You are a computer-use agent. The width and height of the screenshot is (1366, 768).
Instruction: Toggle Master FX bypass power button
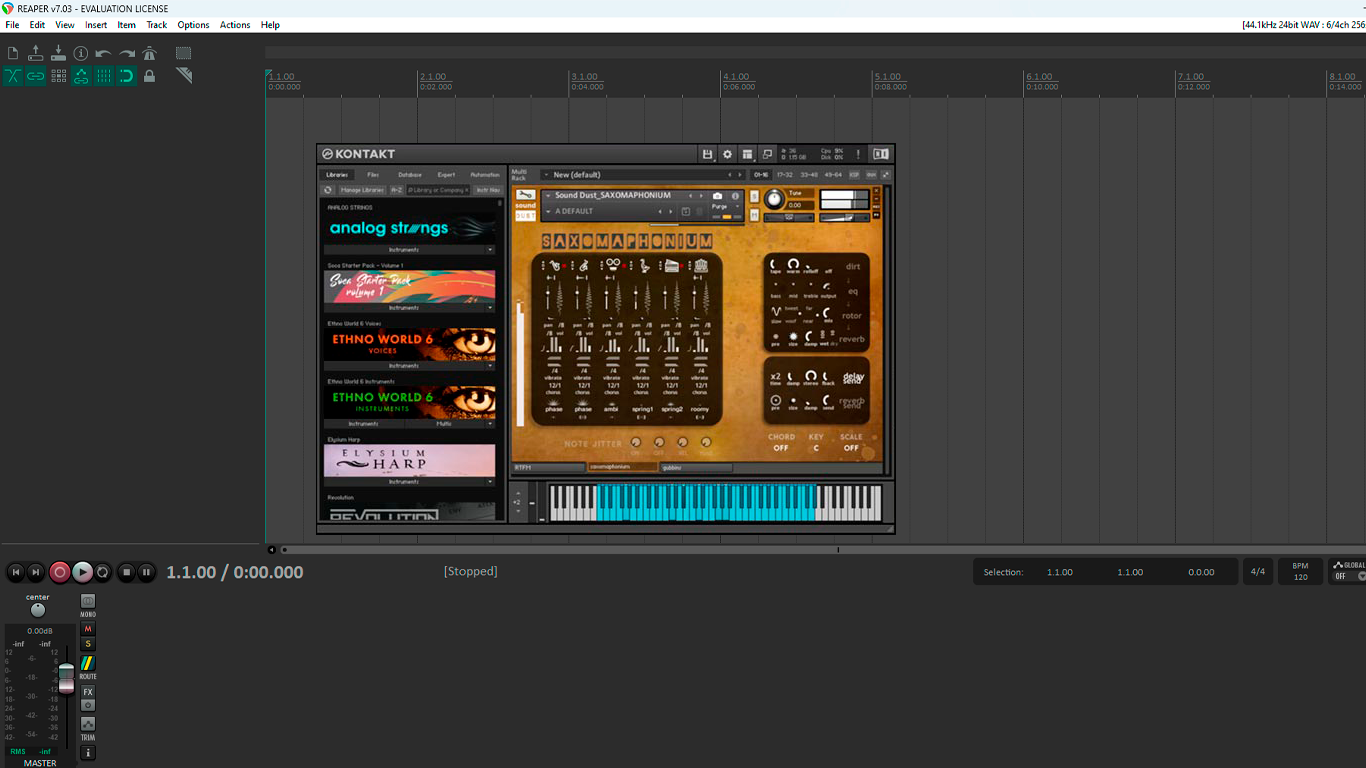[88, 705]
